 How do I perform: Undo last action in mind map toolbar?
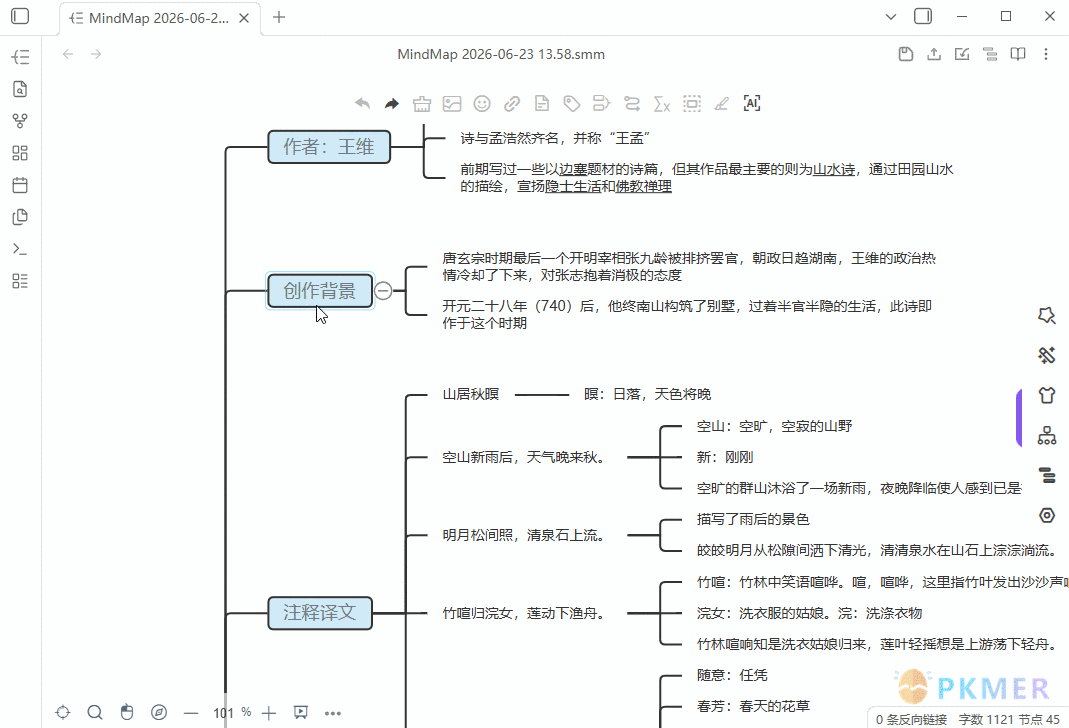click(x=362, y=104)
